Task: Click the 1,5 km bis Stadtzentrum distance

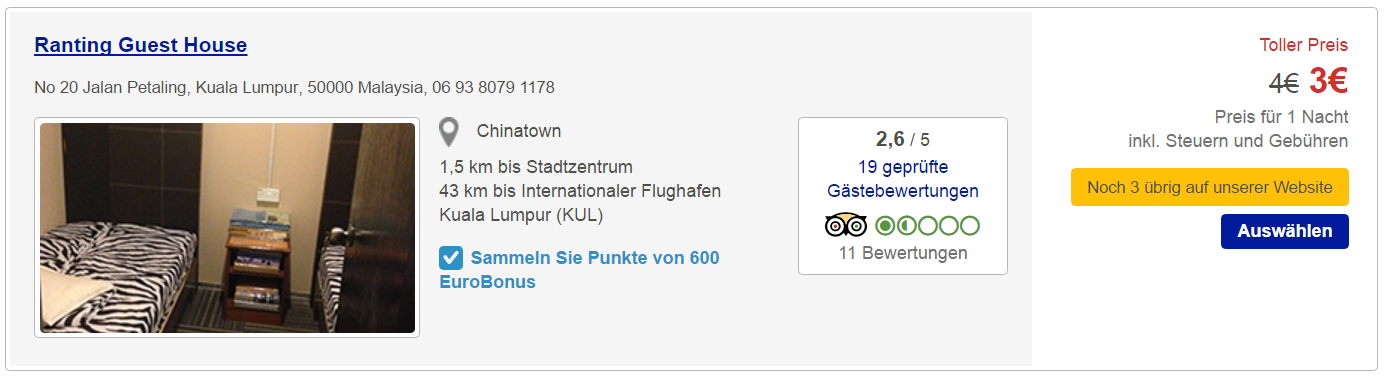Action: tap(536, 167)
